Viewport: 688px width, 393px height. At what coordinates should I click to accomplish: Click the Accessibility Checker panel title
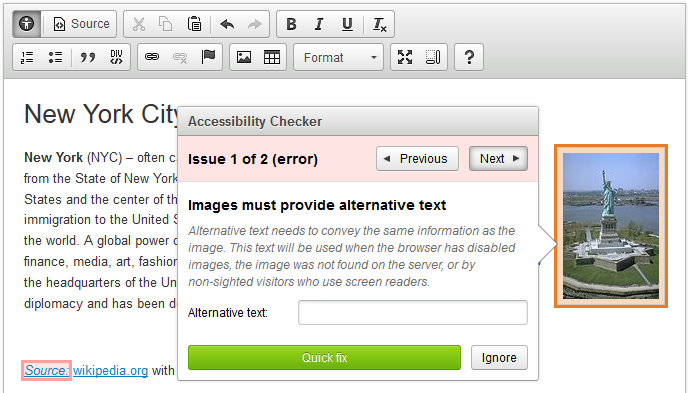(255, 121)
